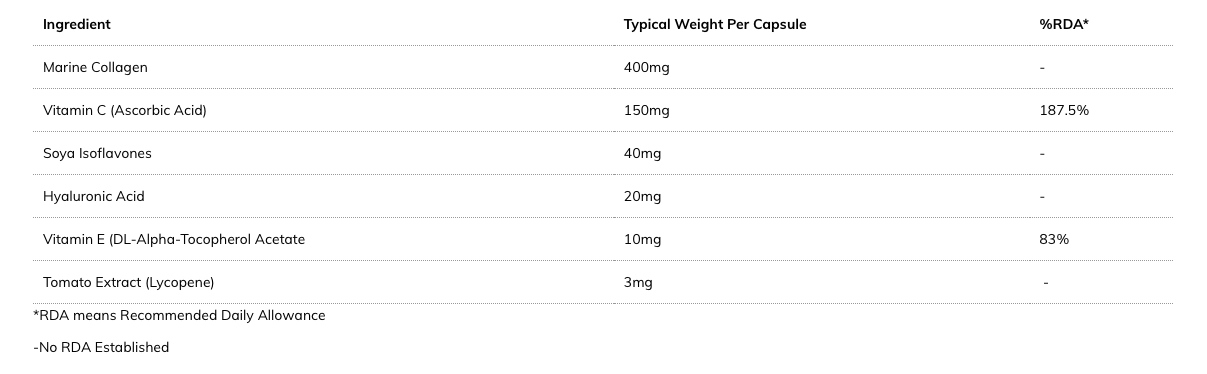Click the RDA means Recommended Daily Allowance footnote
Viewport: 1207px width, 374px height.
click(179, 315)
